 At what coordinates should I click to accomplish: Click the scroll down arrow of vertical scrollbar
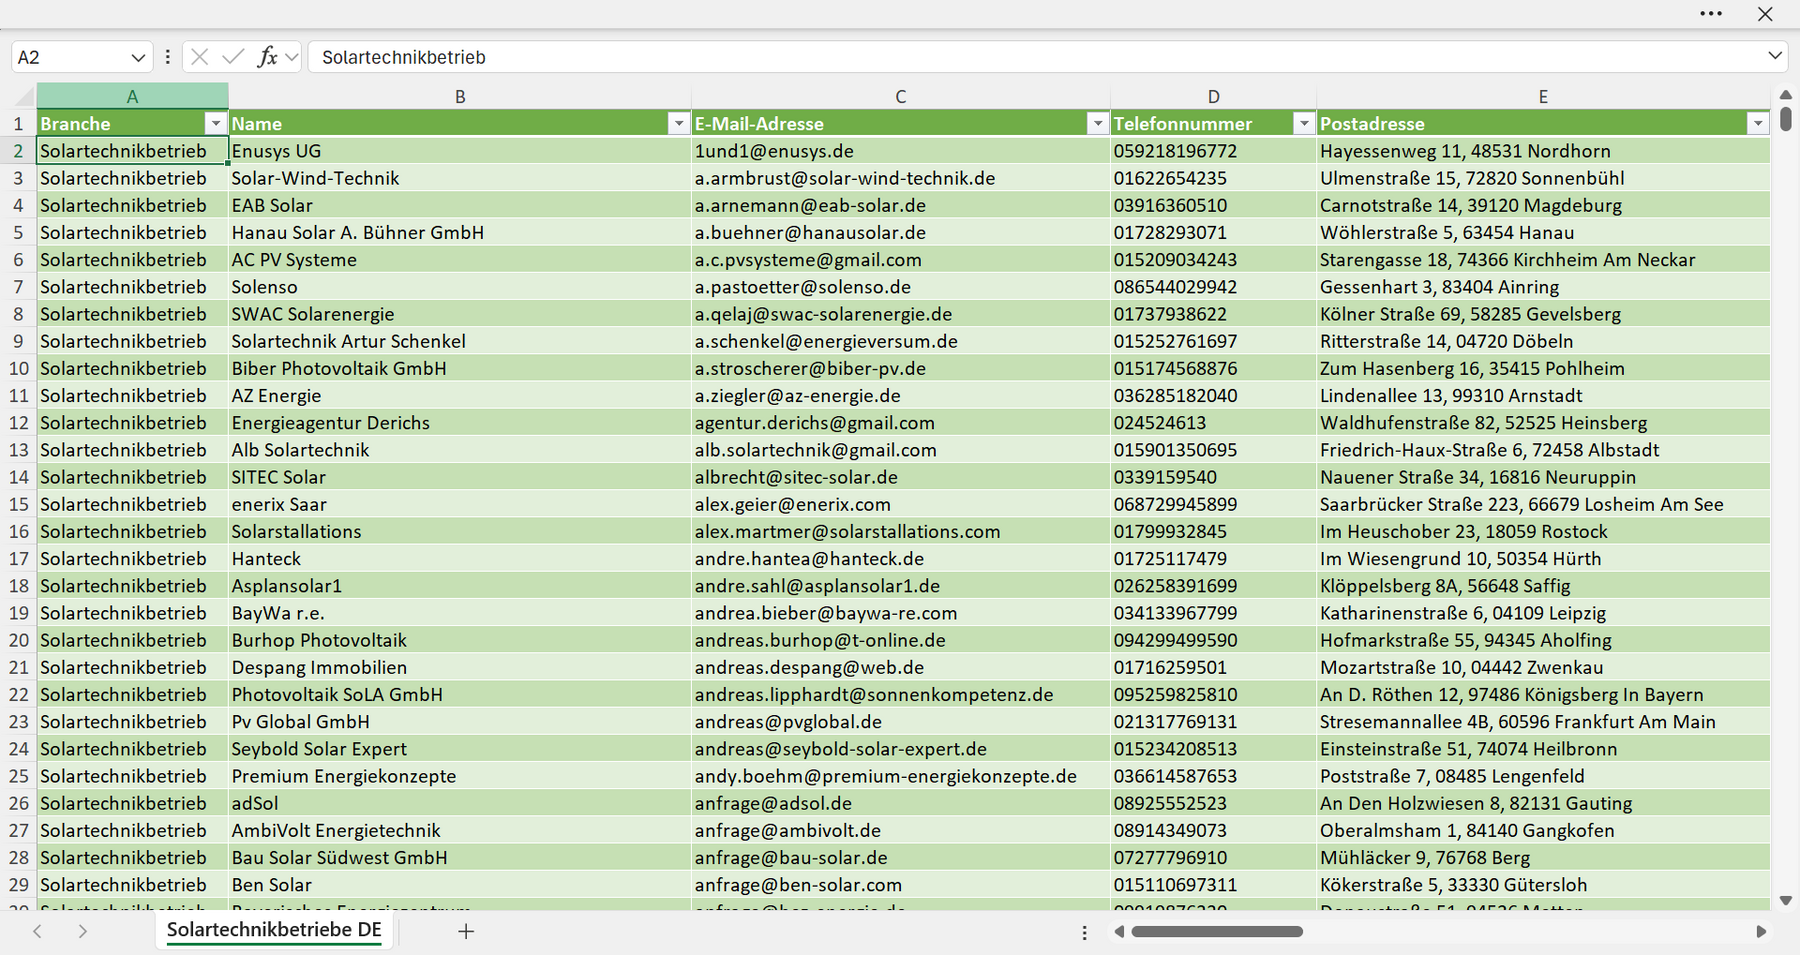tap(1786, 900)
